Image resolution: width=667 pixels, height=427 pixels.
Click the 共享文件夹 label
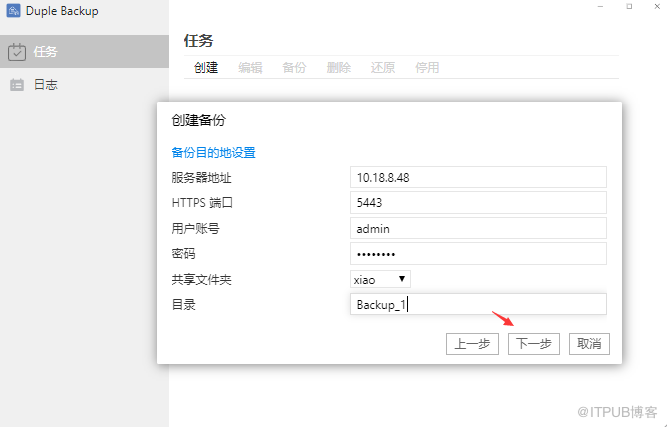point(202,279)
